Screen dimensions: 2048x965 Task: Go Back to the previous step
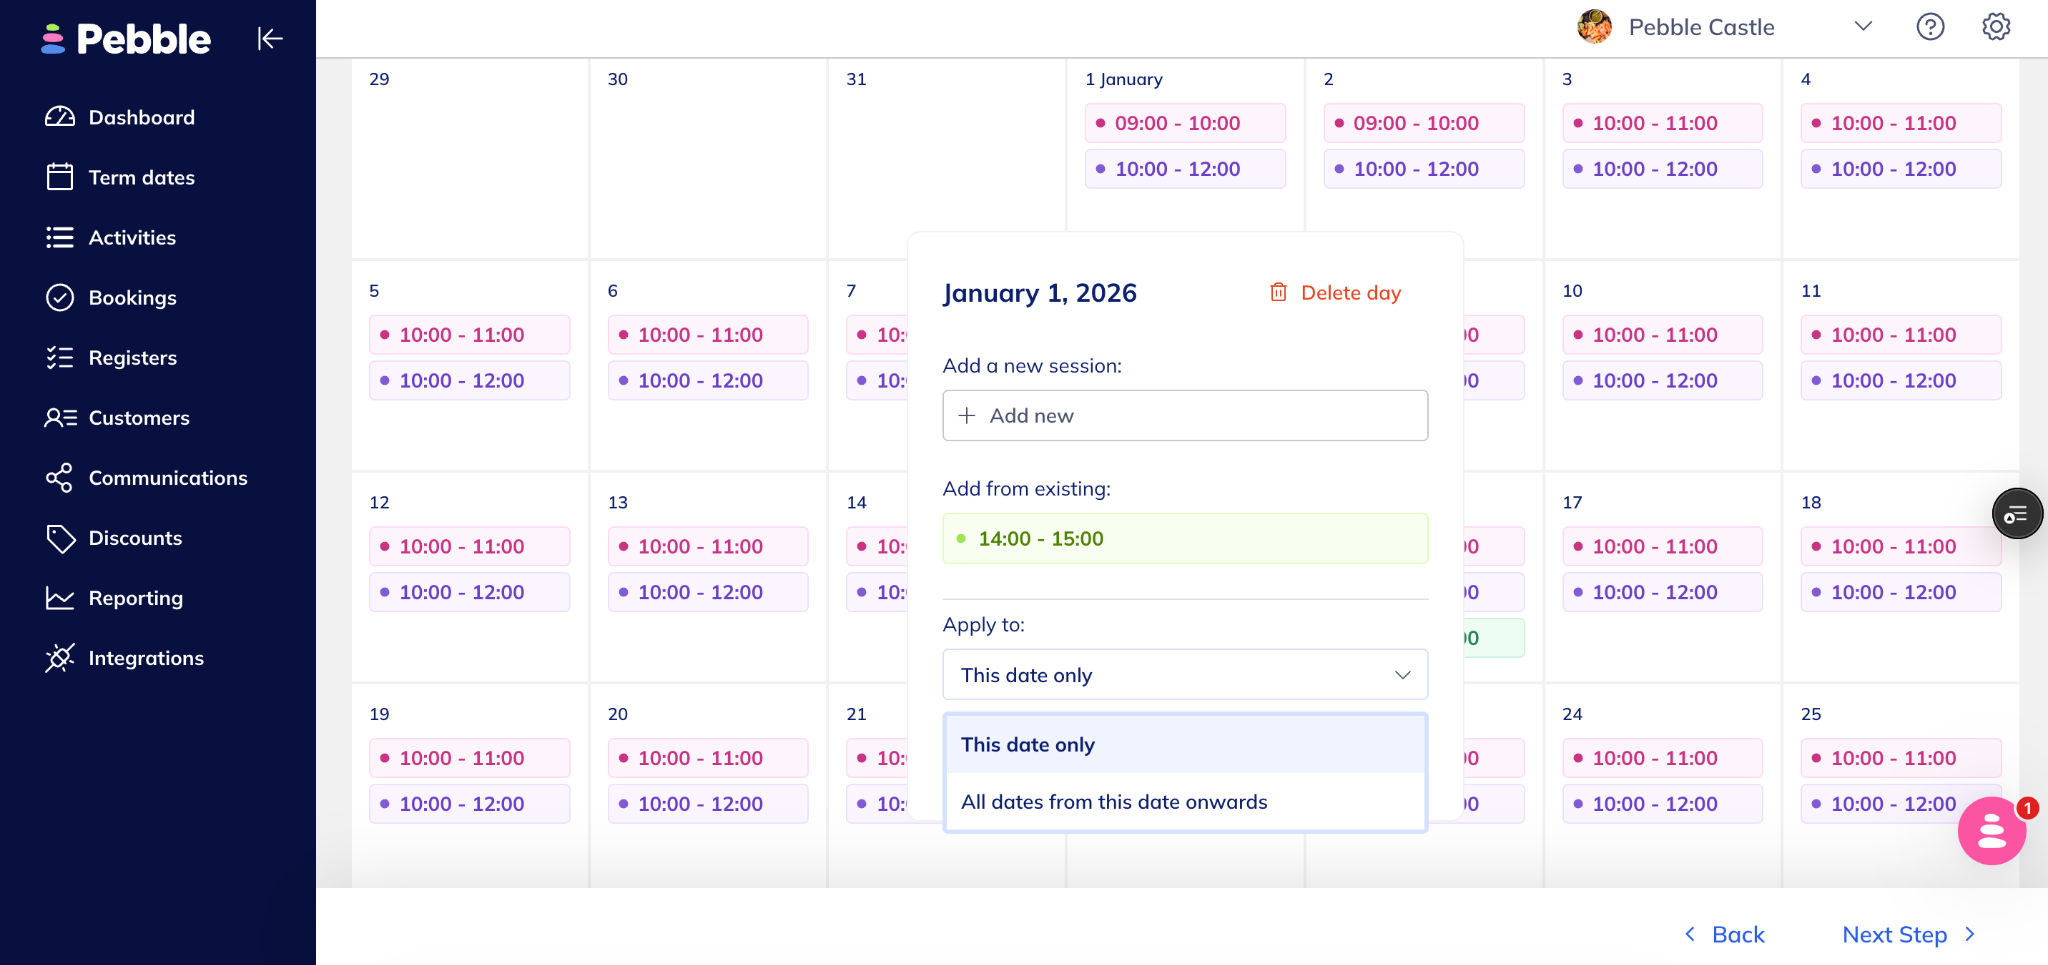(x=1725, y=935)
